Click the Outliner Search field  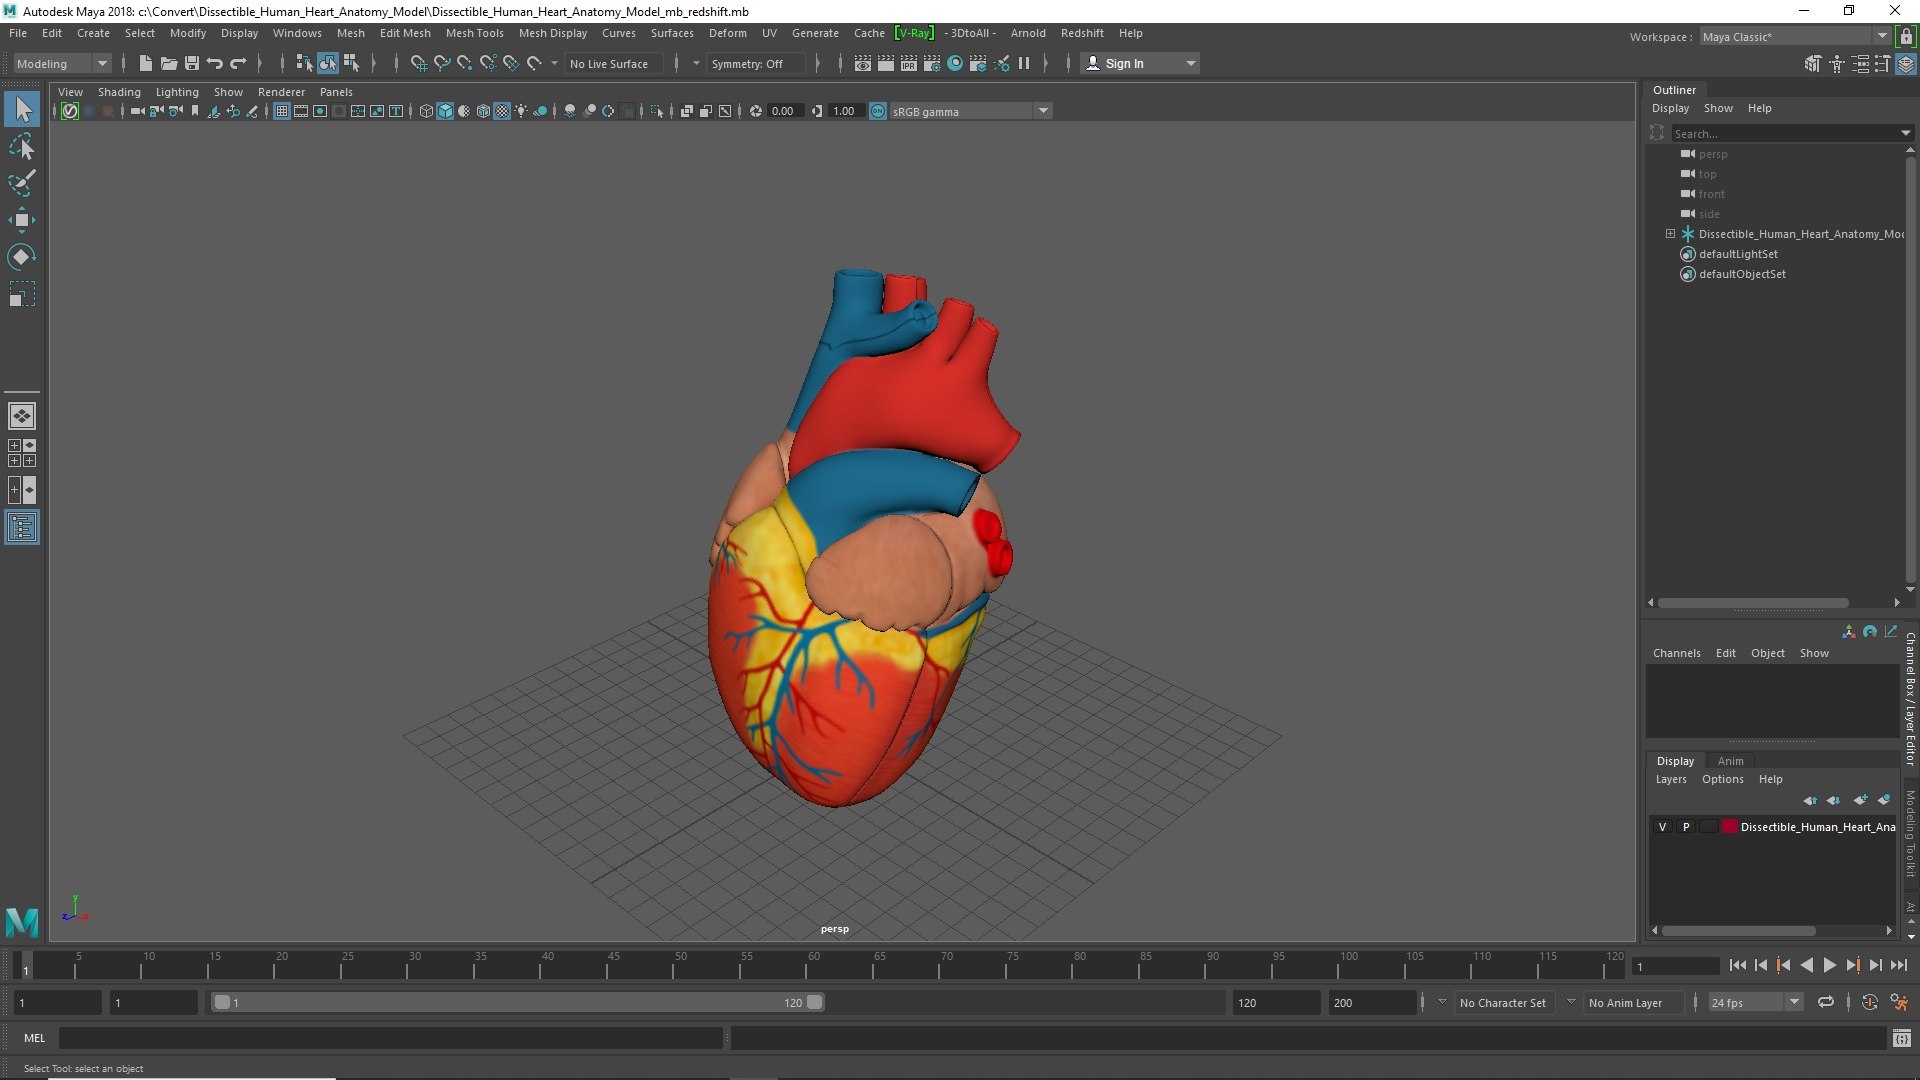(1788, 133)
